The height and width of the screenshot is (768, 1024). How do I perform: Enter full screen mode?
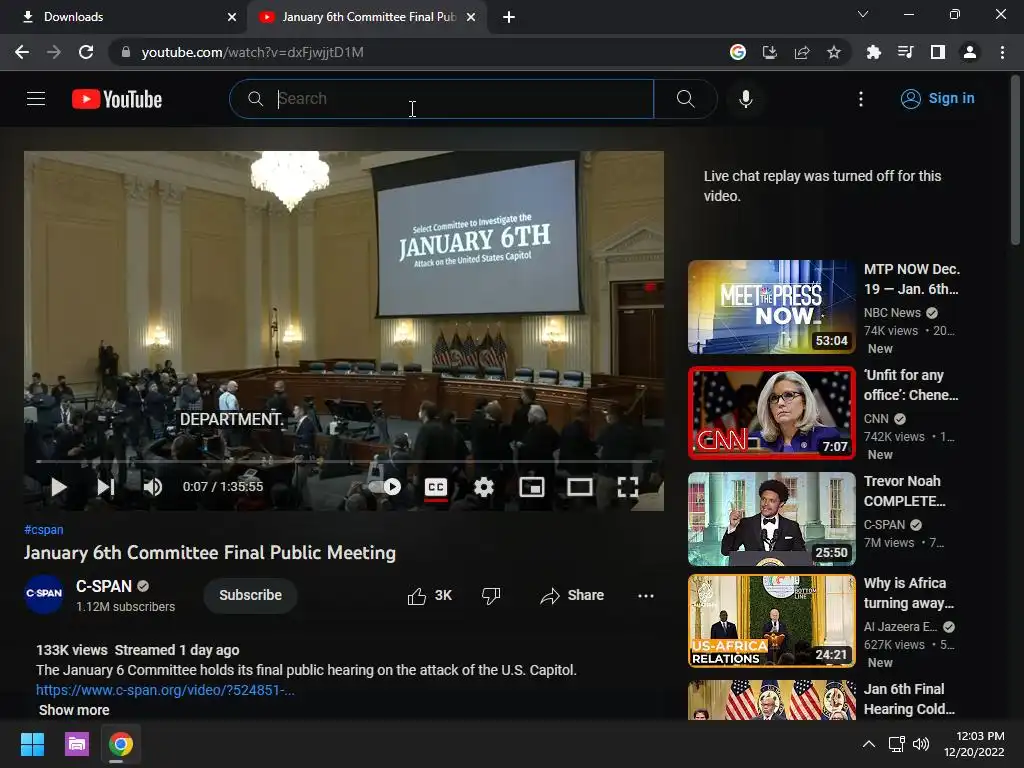click(x=628, y=487)
